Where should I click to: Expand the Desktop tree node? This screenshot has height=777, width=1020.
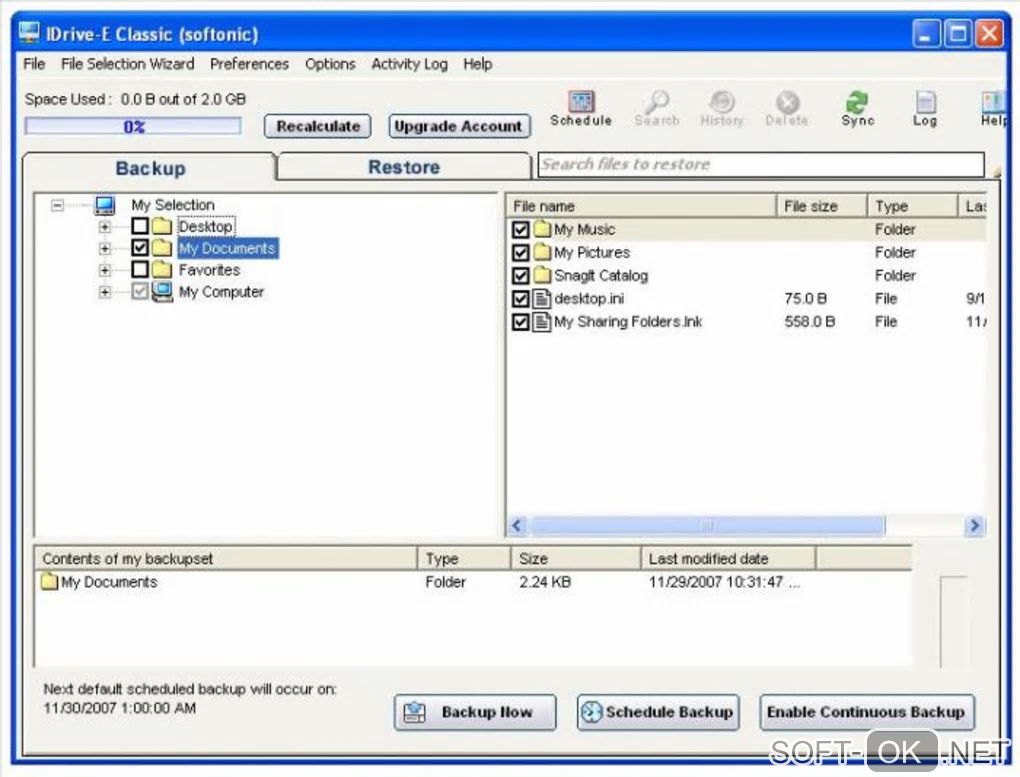(104, 227)
